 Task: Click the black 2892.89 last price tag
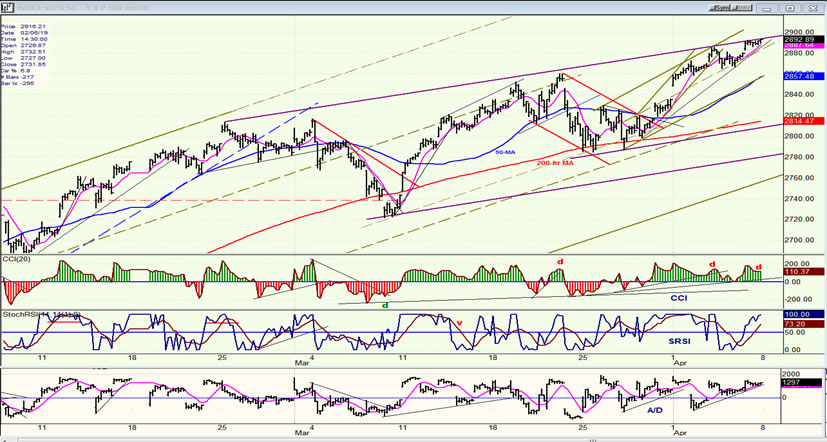pos(802,39)
